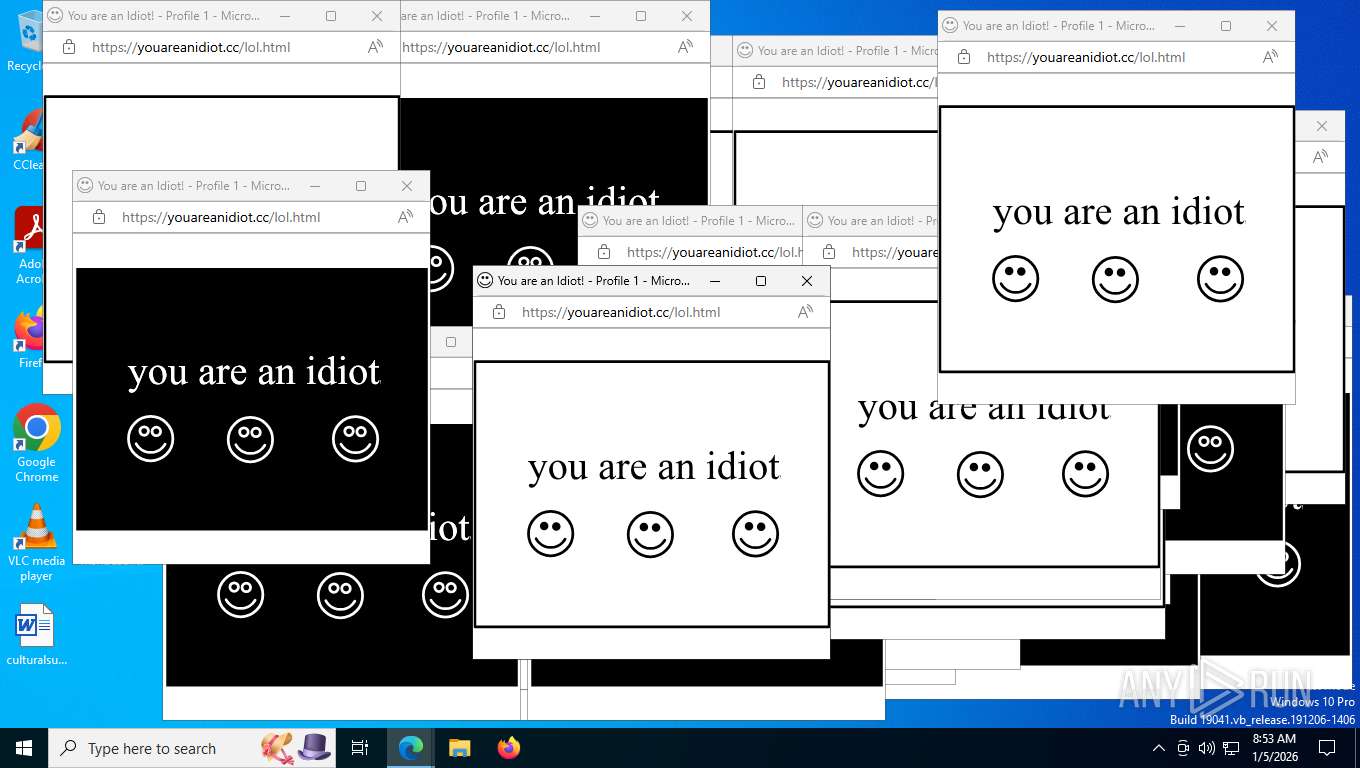This screenshot has width=1360, height=768.
Task: Launch Firefox from the taskbar
Action: point(509,748)
